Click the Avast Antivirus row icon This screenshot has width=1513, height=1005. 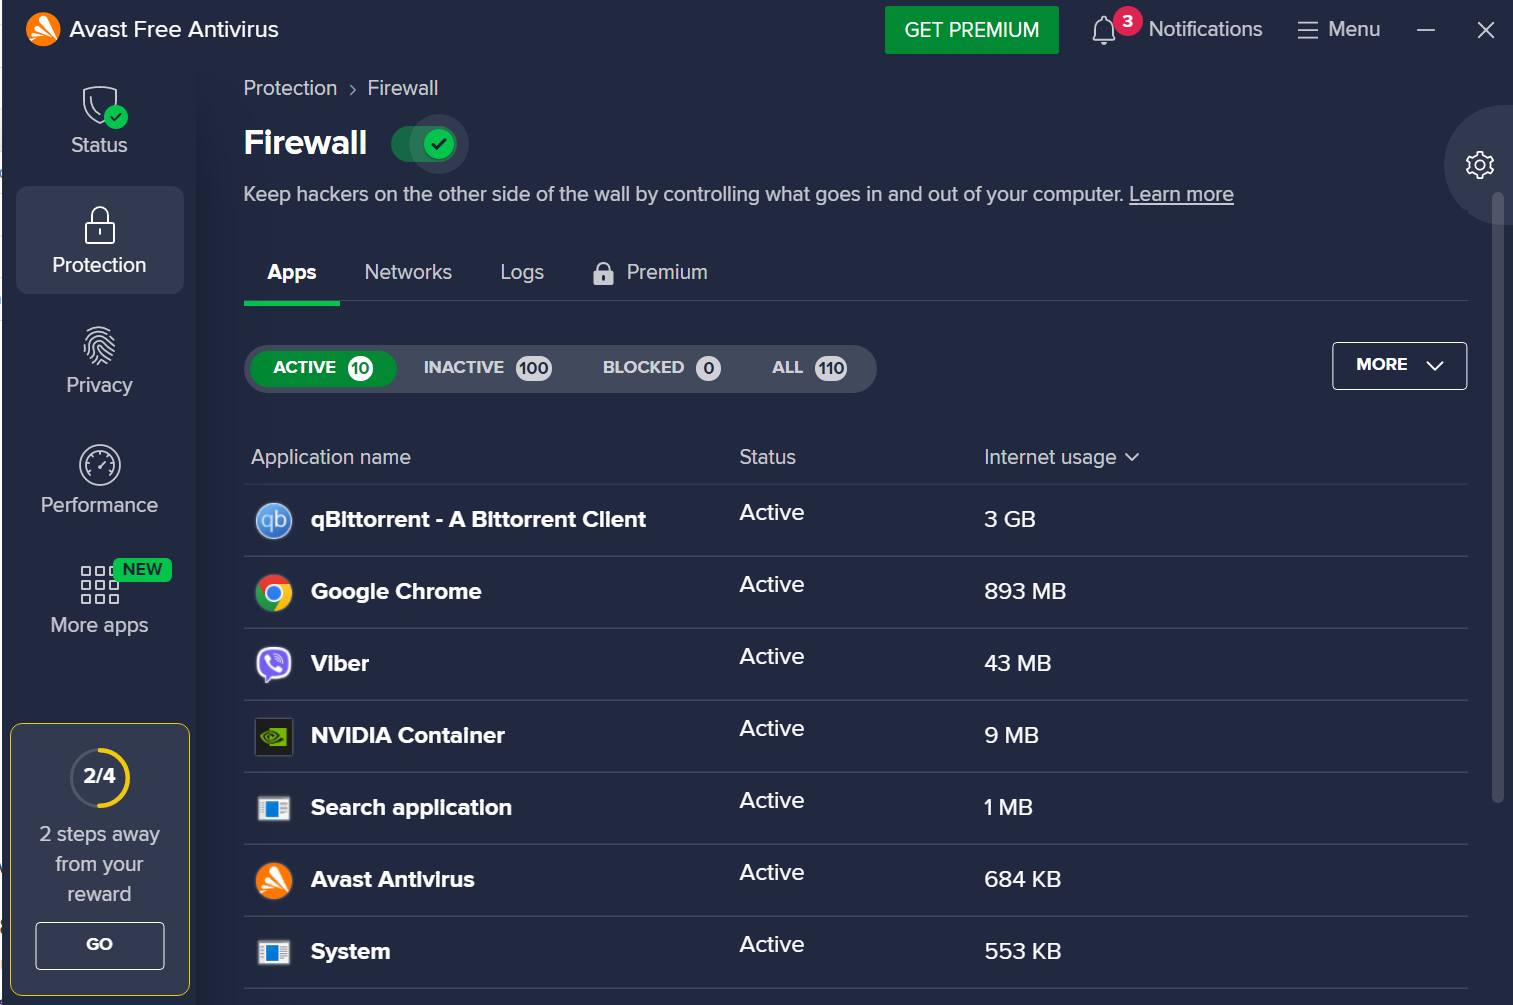pos(273,880)
